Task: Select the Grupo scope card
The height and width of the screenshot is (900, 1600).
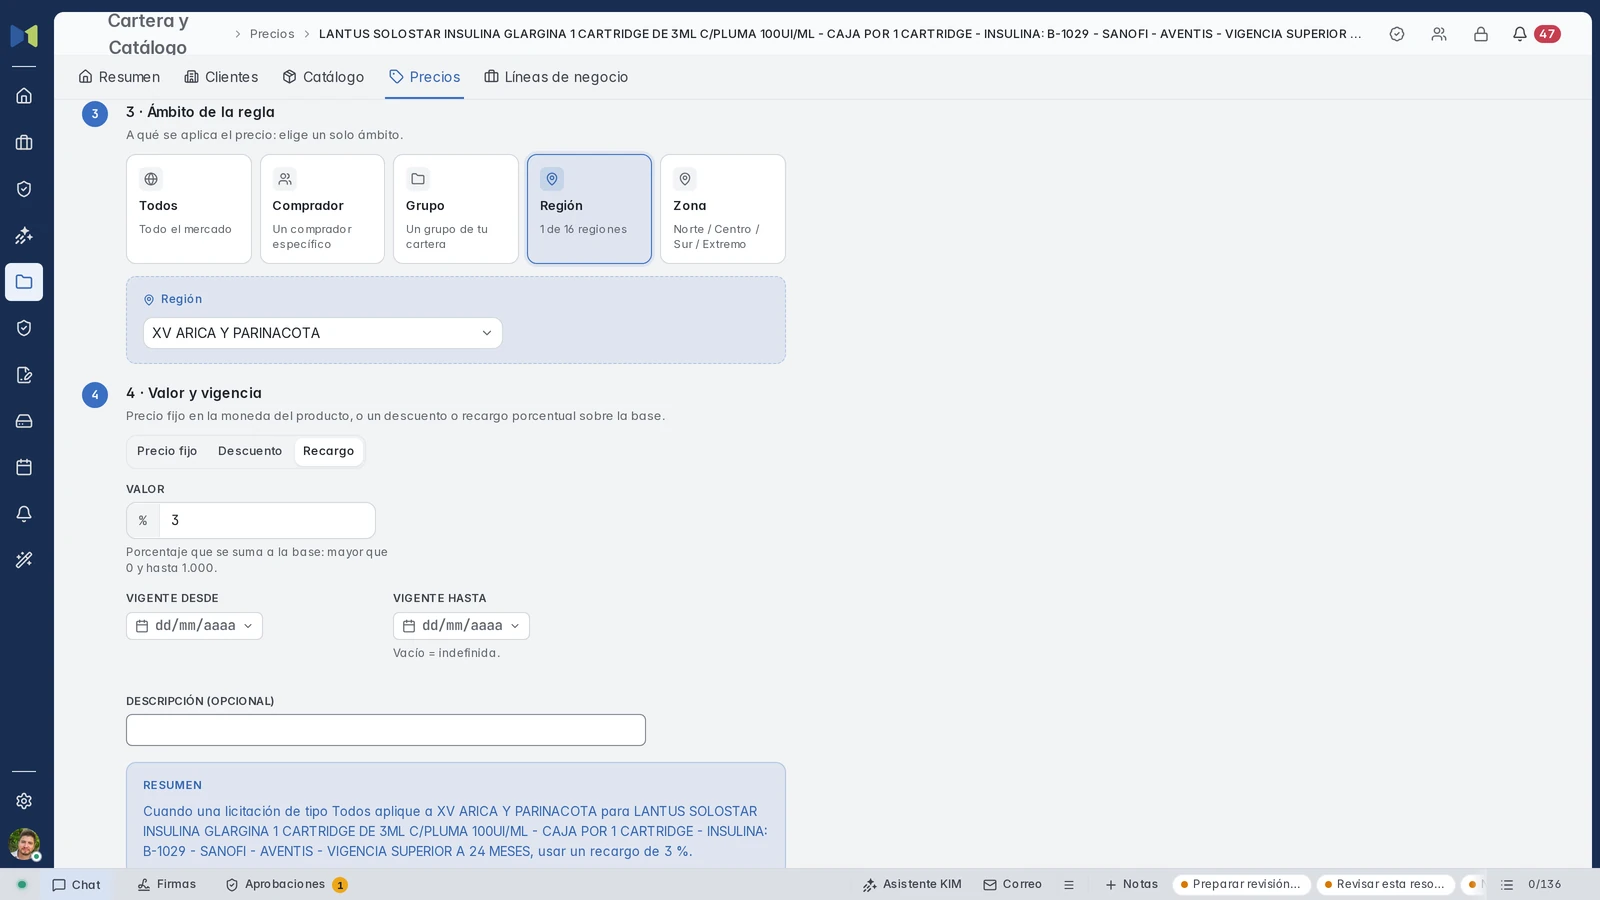Action: (x=456, y=209)
